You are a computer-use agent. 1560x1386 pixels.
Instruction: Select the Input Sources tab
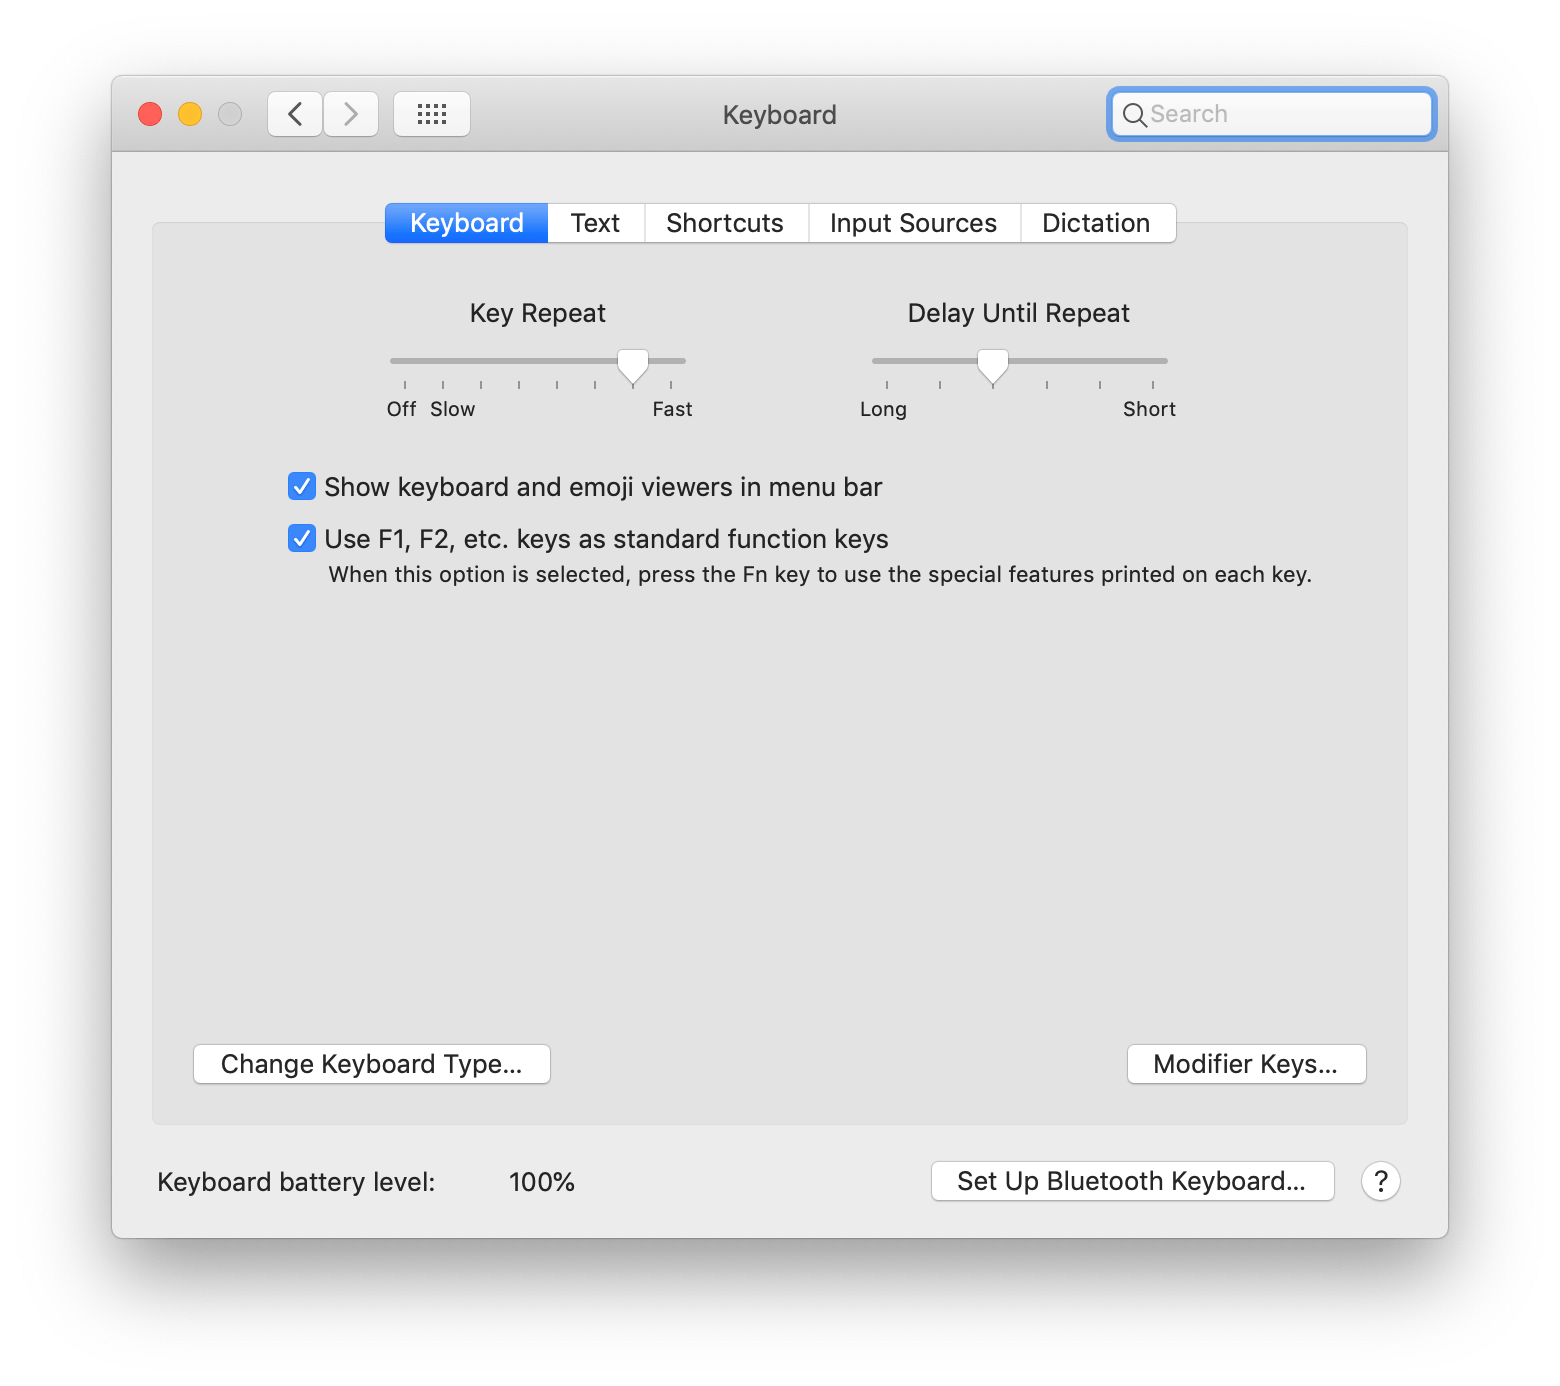[x=913, y=223]
